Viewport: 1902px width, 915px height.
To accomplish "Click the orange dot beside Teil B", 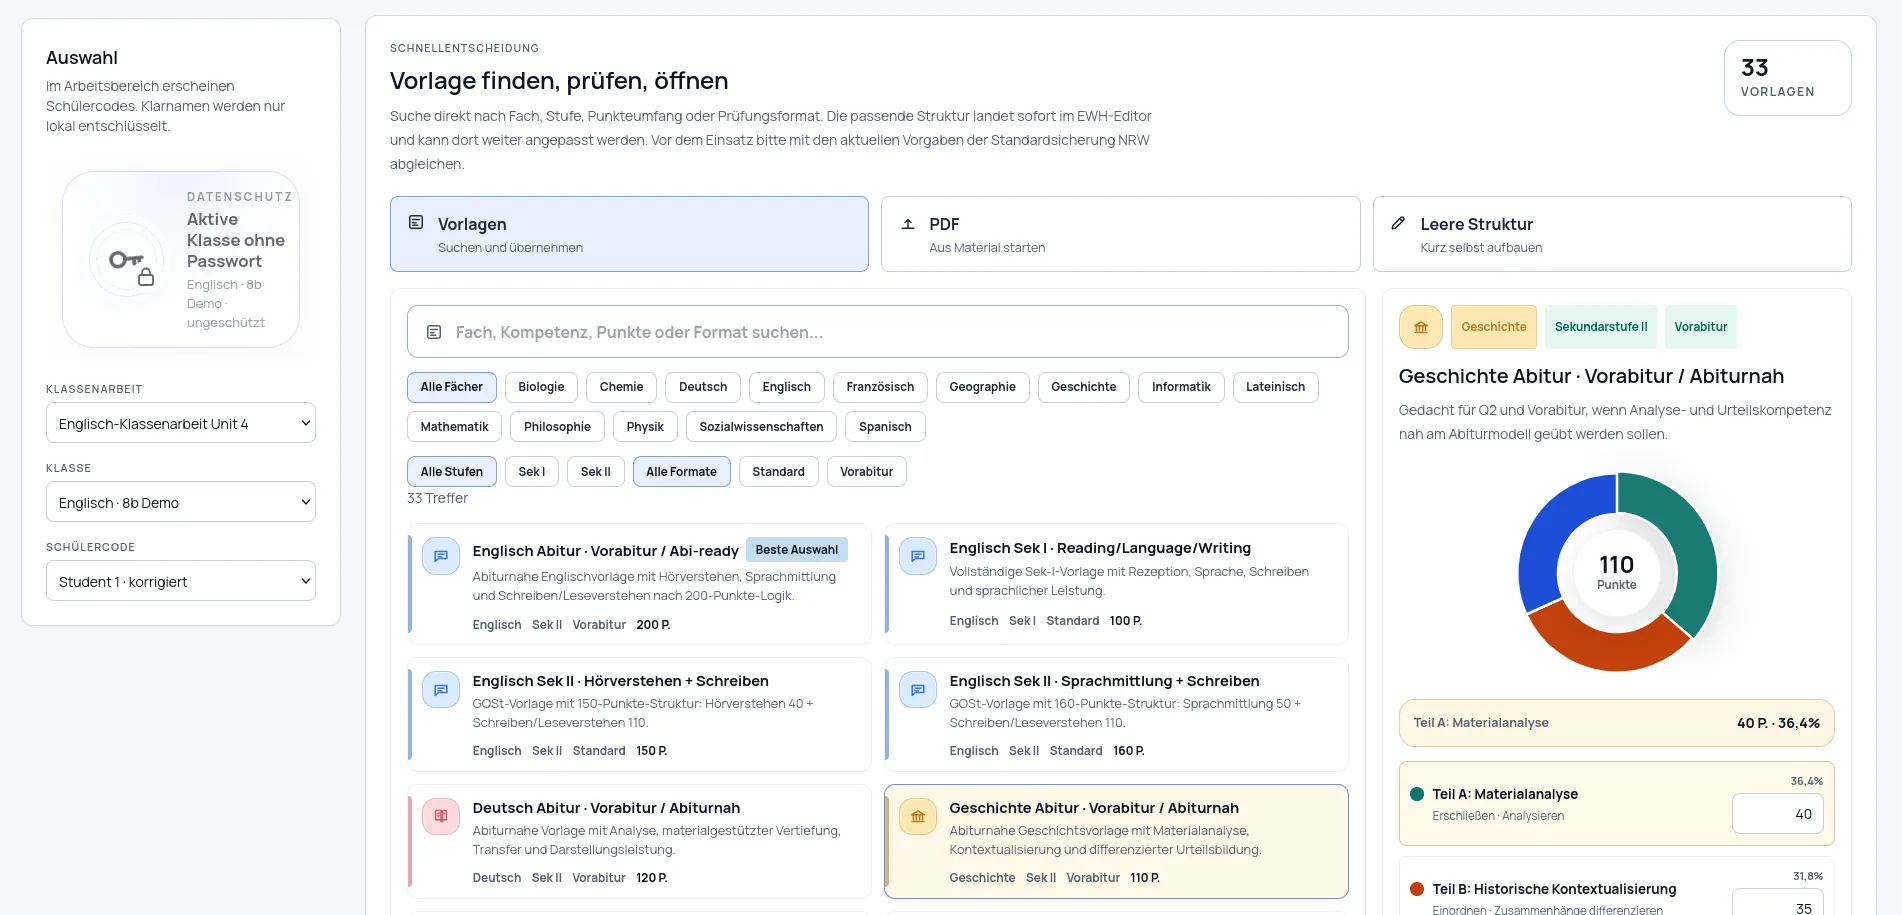I will [1417, 889].
